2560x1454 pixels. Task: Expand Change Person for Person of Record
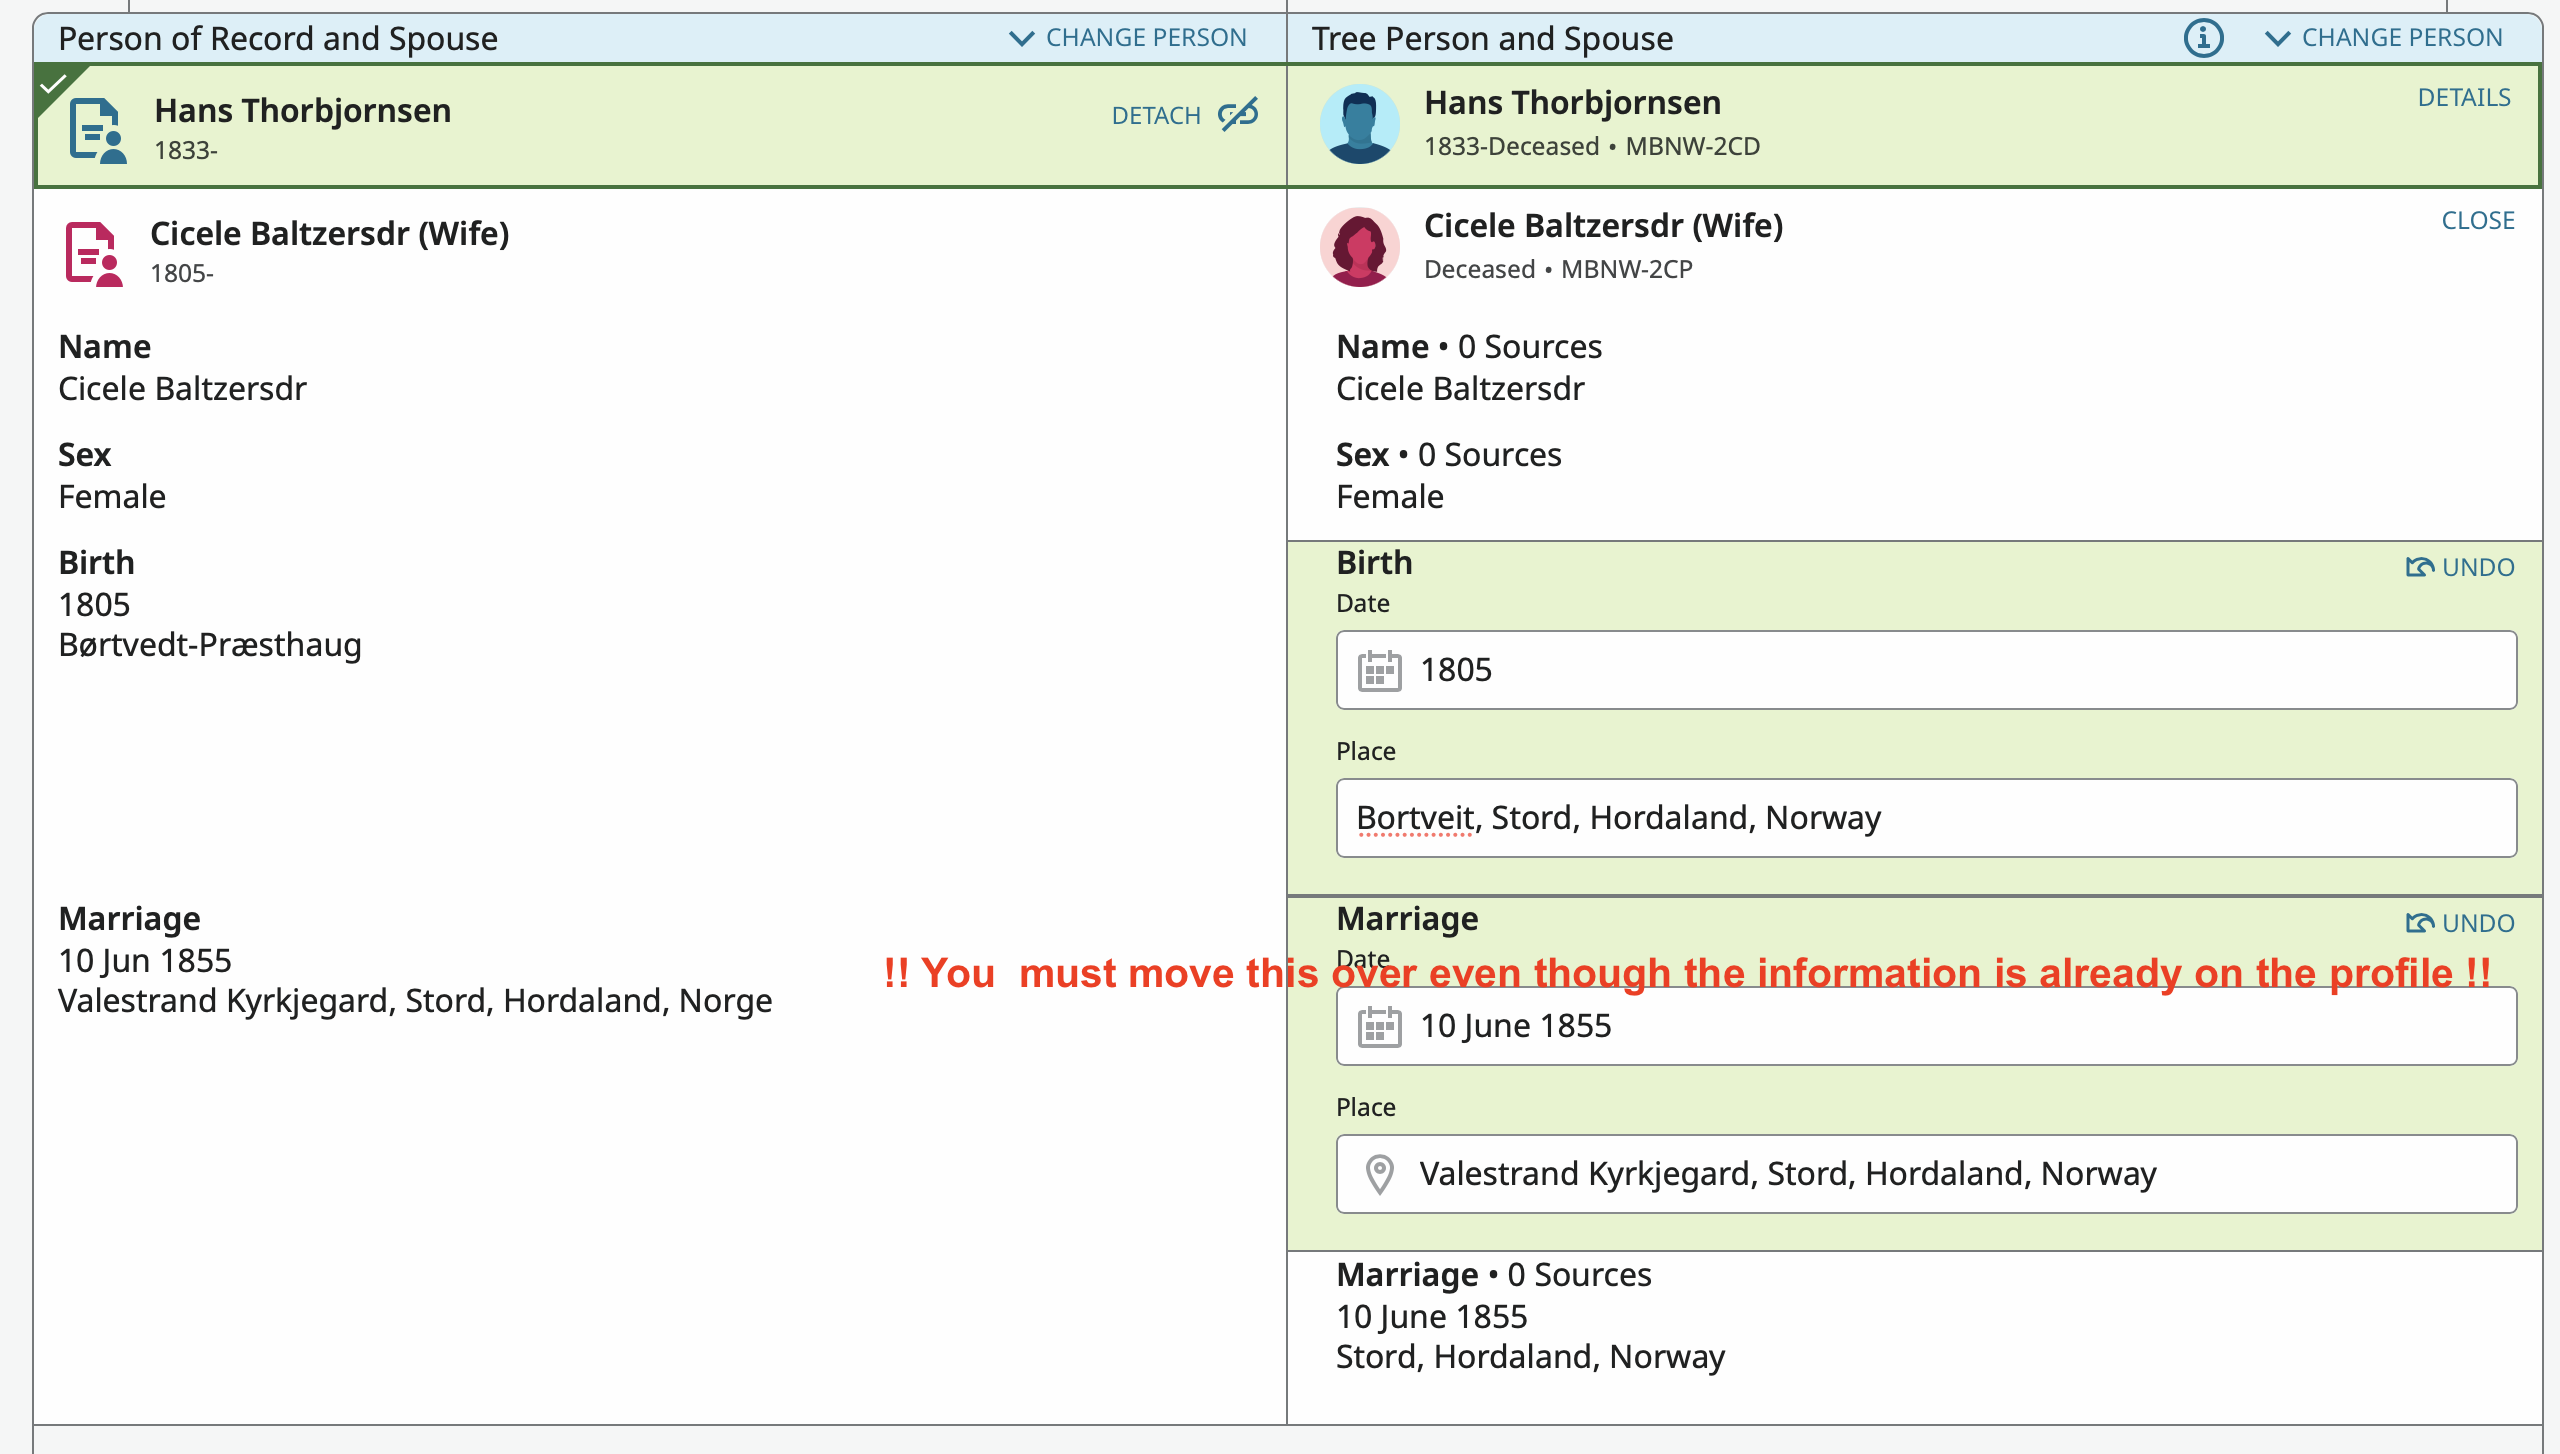coord(1127,38)
